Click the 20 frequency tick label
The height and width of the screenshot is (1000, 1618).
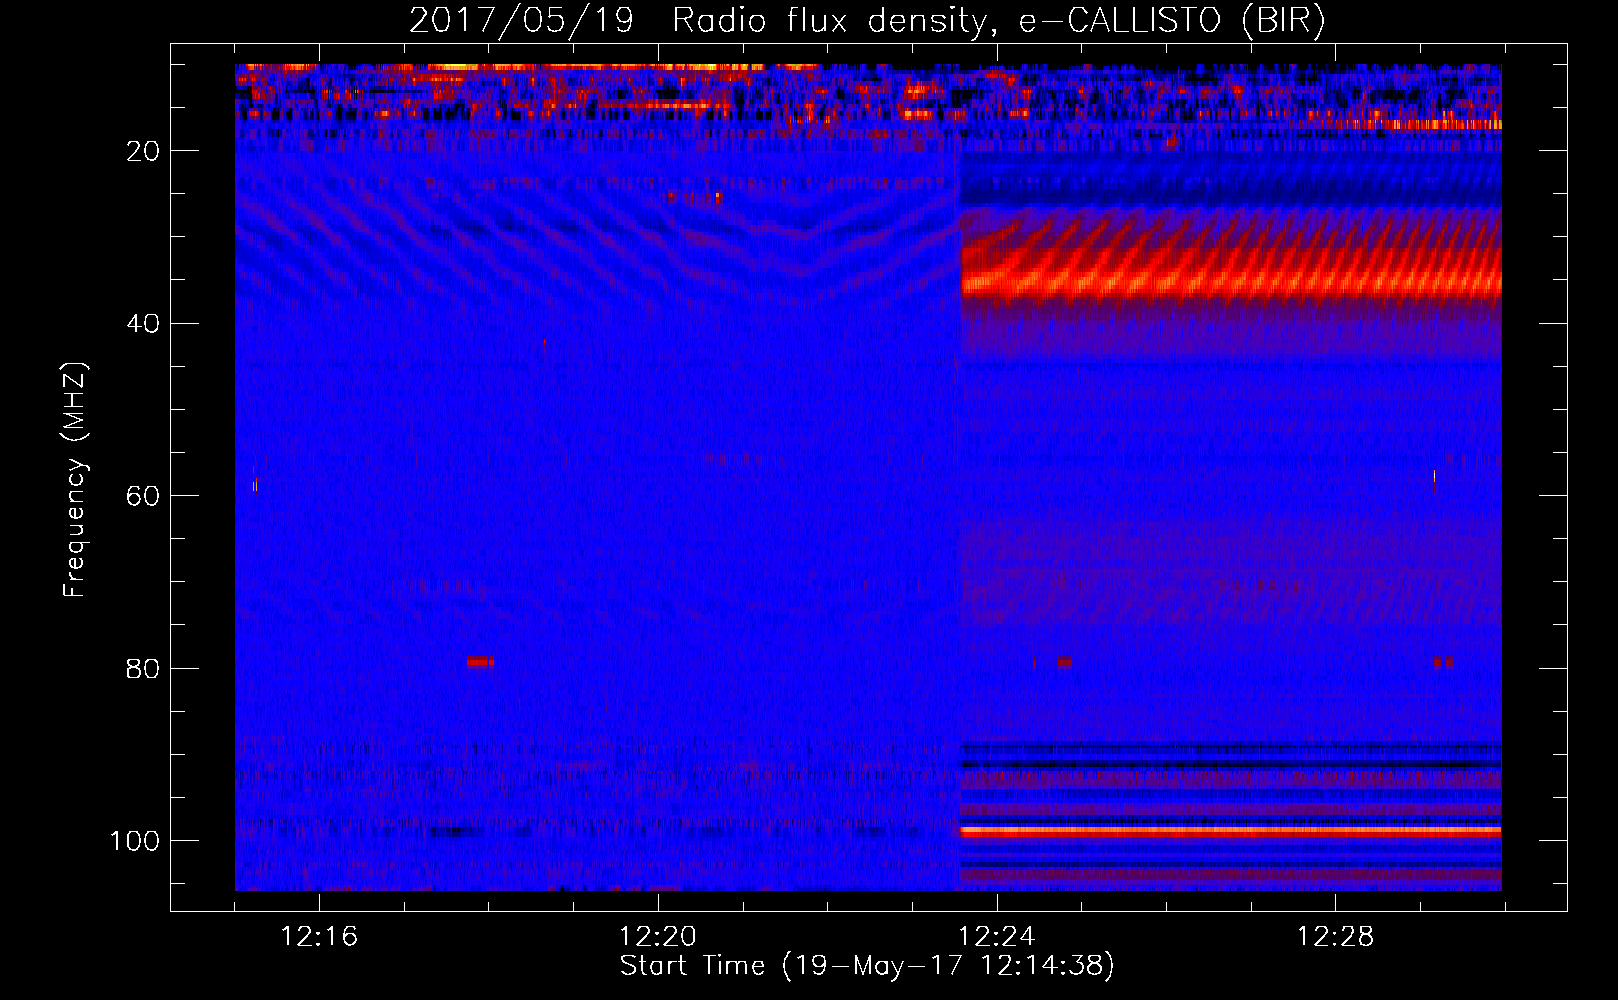point(144,151)
